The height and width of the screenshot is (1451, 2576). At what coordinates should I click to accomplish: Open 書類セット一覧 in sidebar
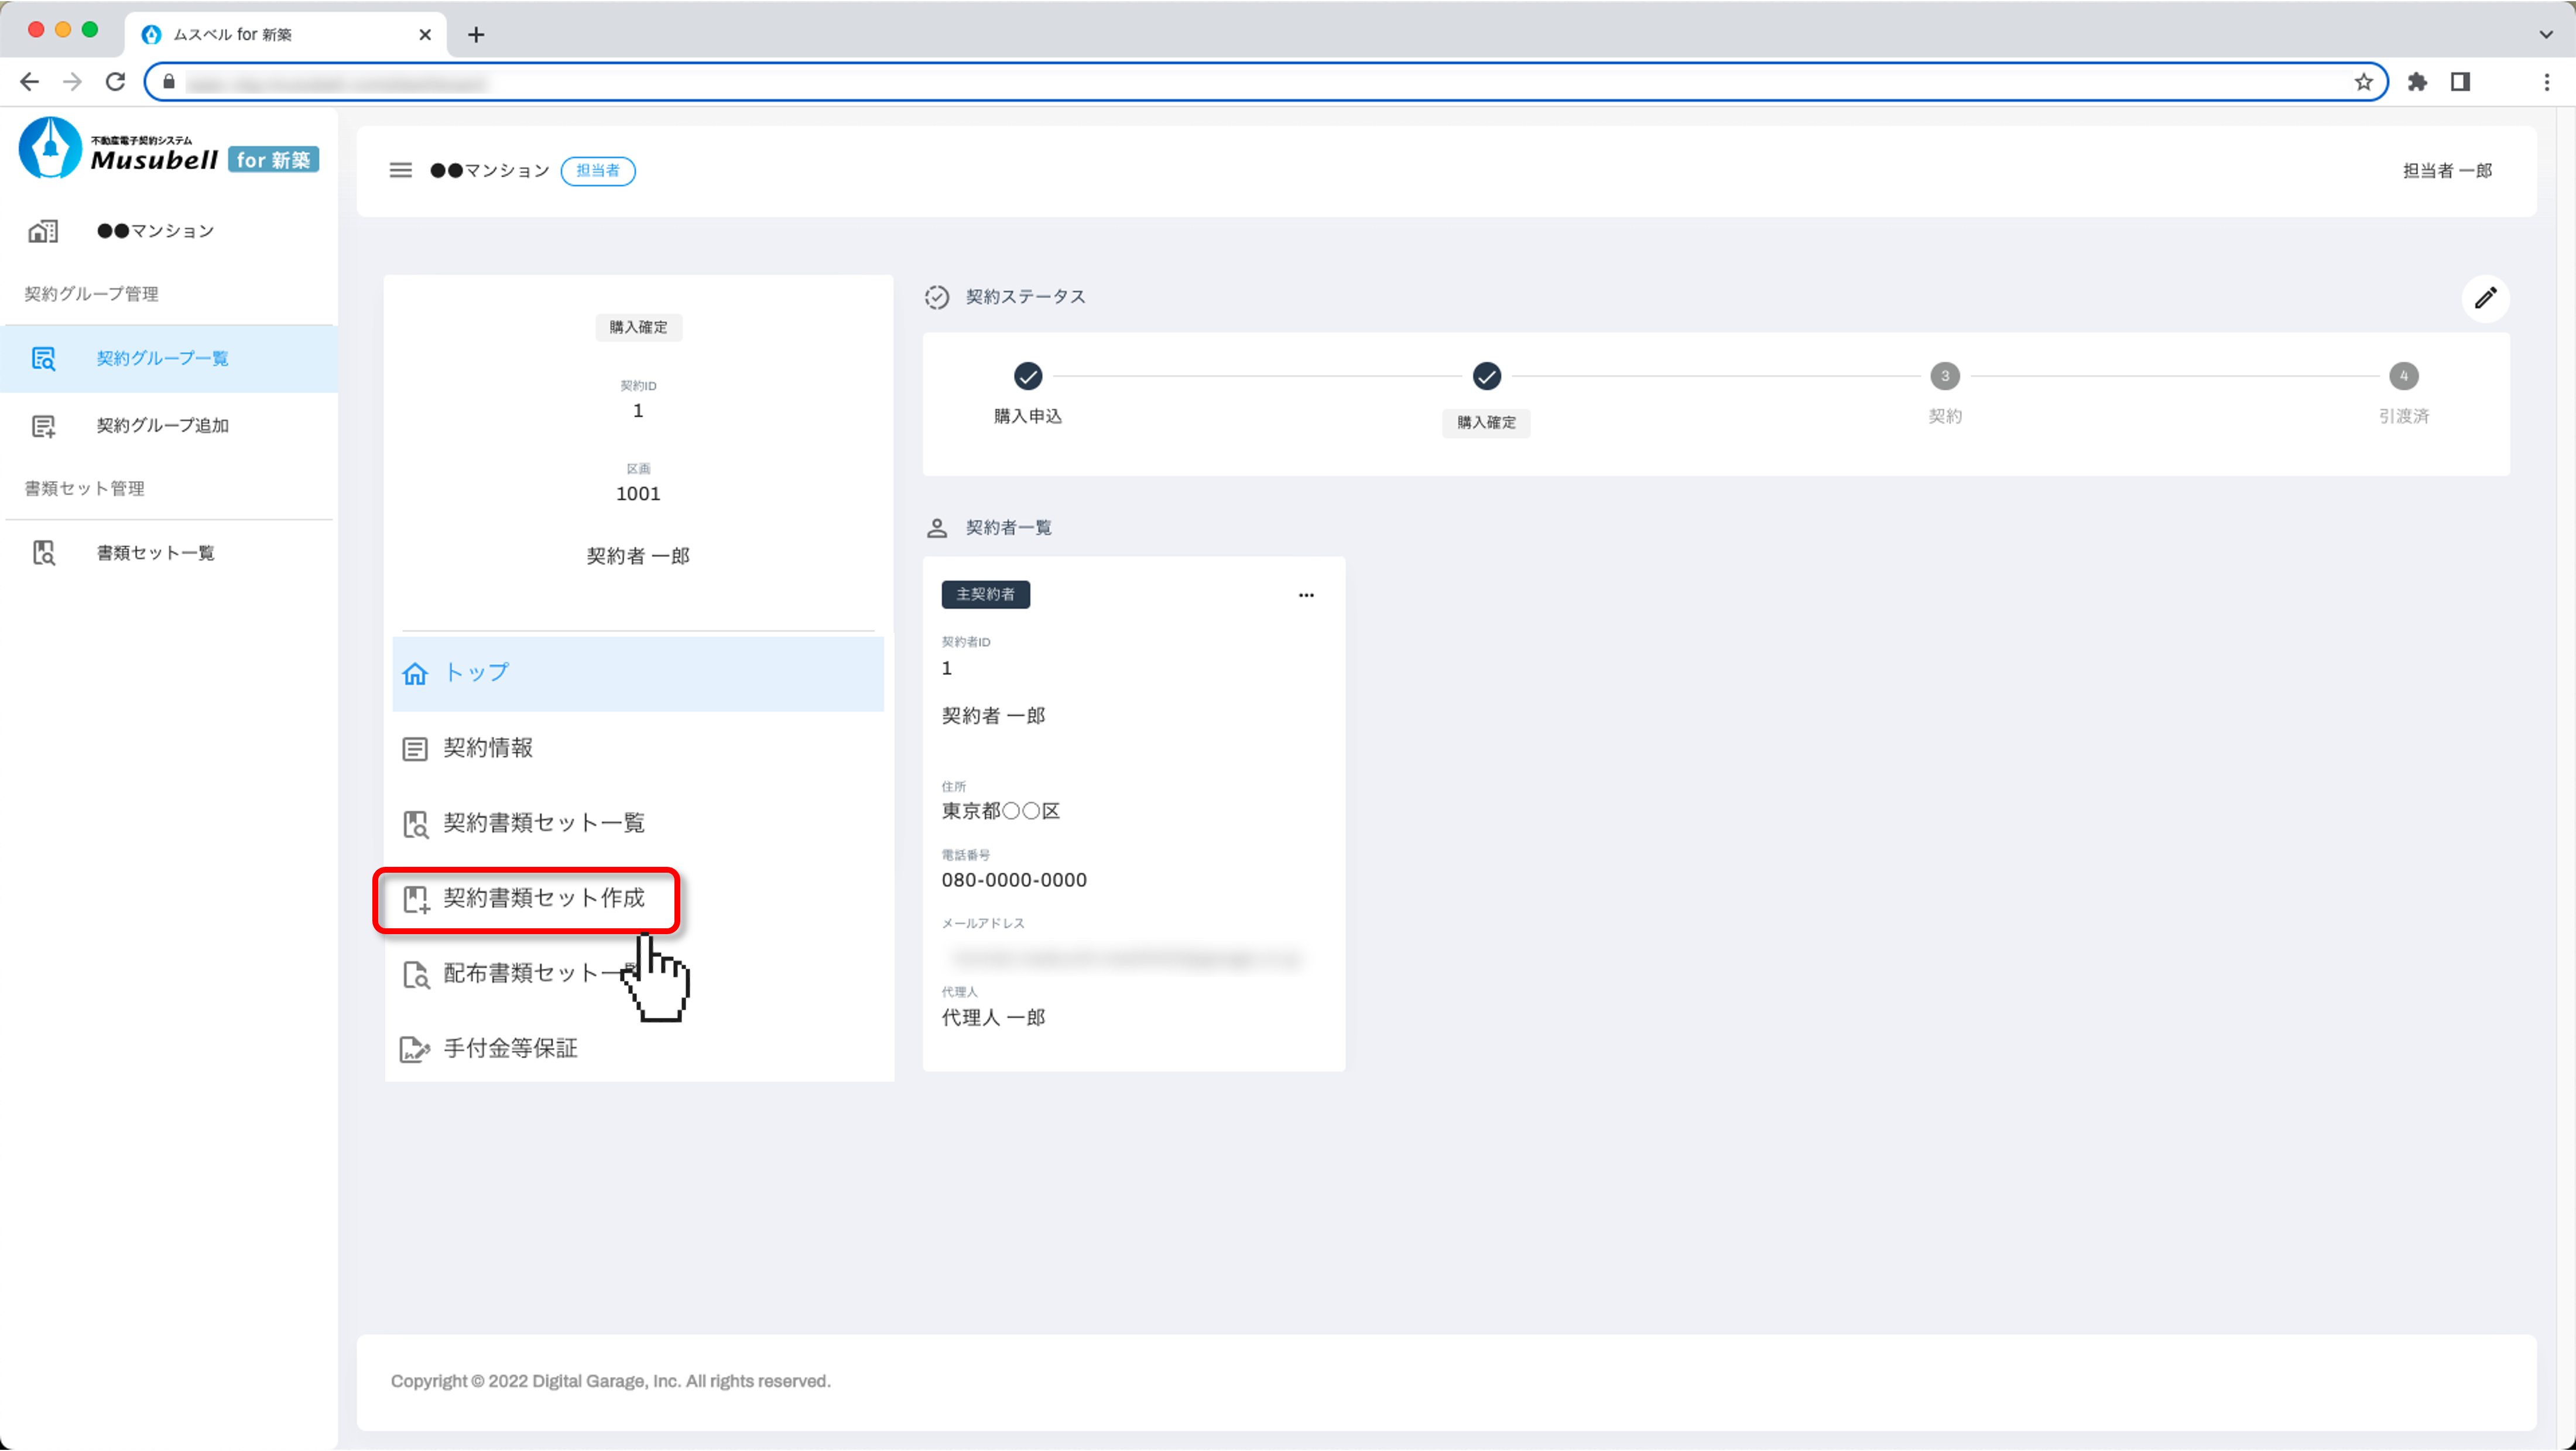click(155, 553)
